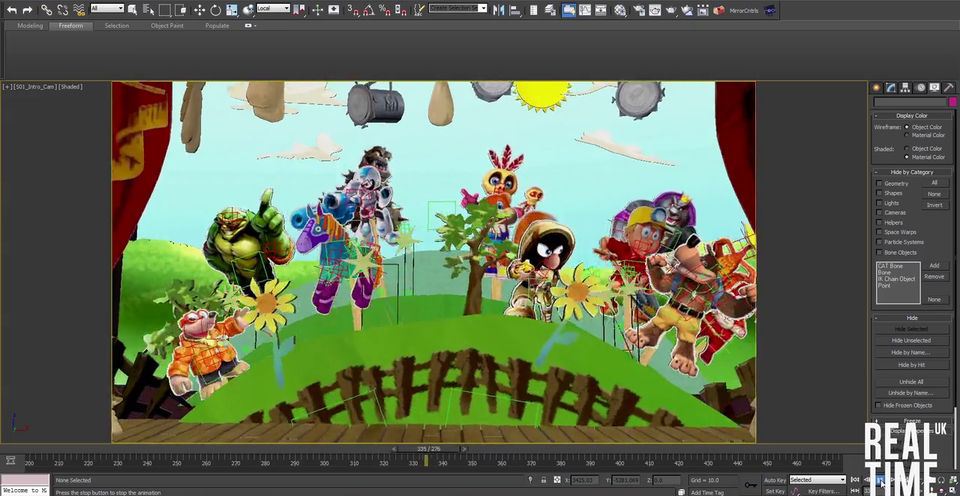This screenshot has width=960, height=496.
Task: Open the Create Selection Set dropdown
Action: [457, 9]
